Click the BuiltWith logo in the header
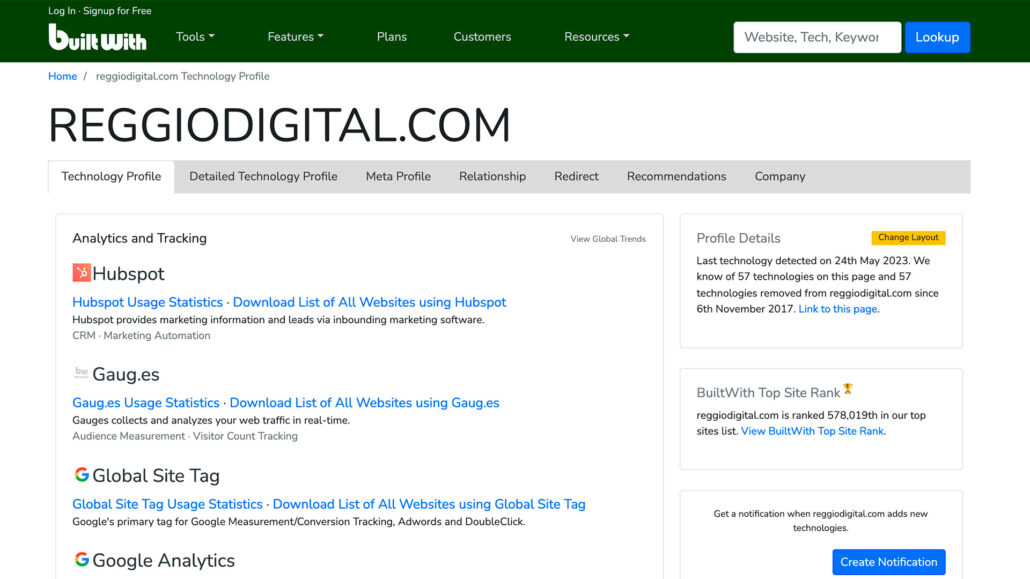This screenshot has width=1030, height=579. 96,38
